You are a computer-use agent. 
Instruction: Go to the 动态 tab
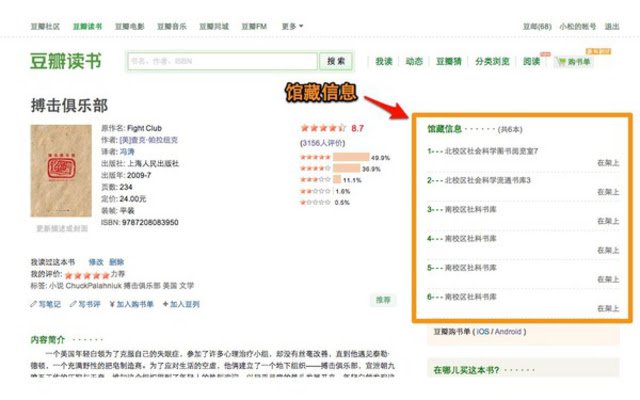414,62
